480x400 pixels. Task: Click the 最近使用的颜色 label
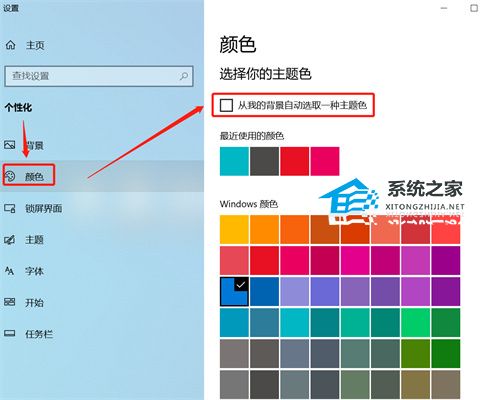[x=252, y=136]
